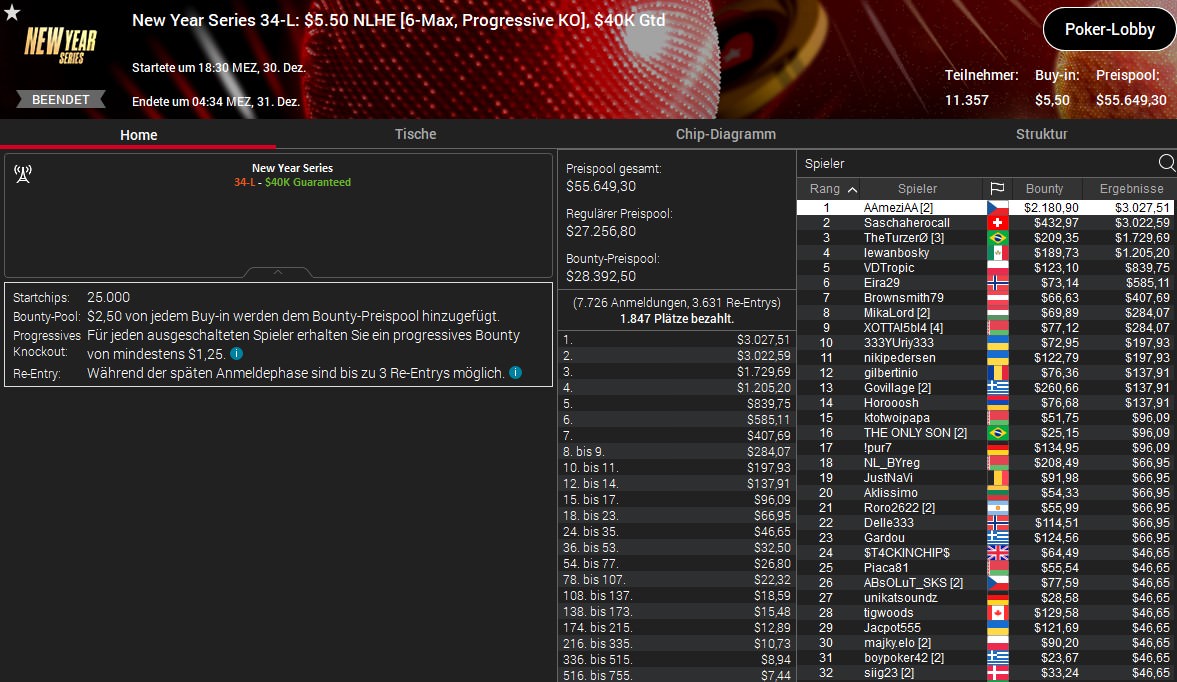Click the info icon beside Re-Entry text
Viewport: 1177px width, 682px height.
516,373
